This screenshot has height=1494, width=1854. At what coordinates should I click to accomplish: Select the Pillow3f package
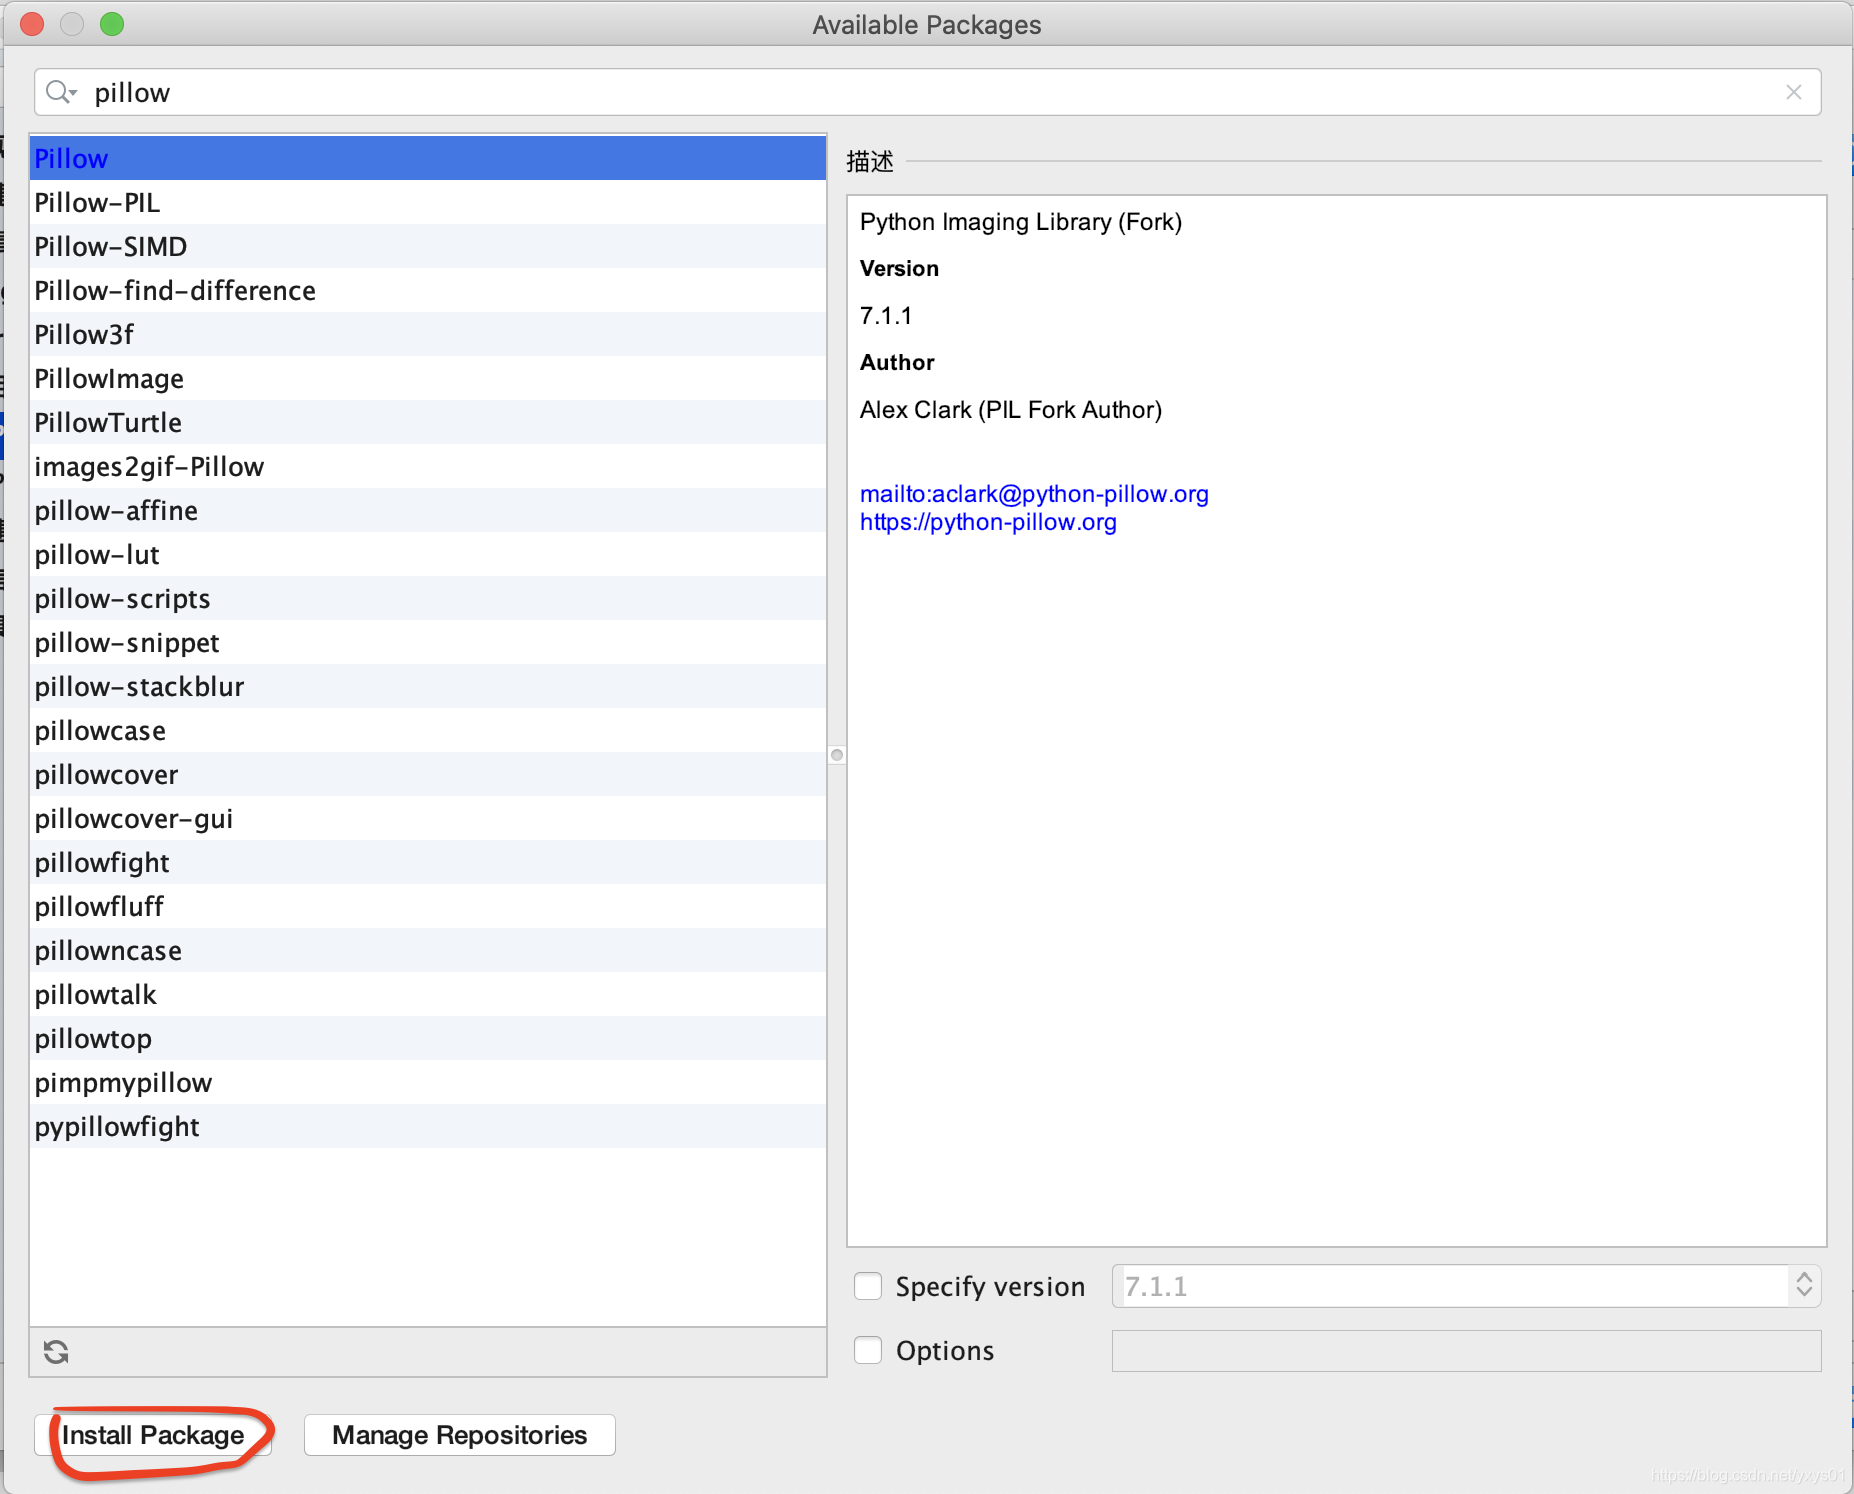click(x=428, y=334)
